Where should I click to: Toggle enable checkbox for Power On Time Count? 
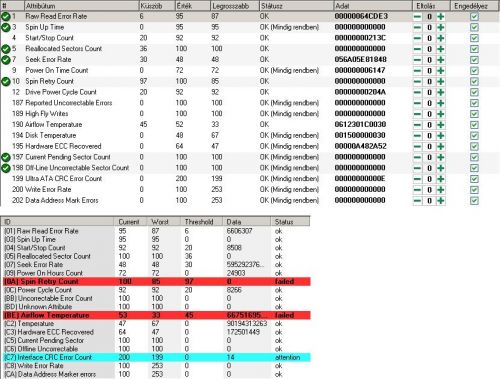coord(474,71)
